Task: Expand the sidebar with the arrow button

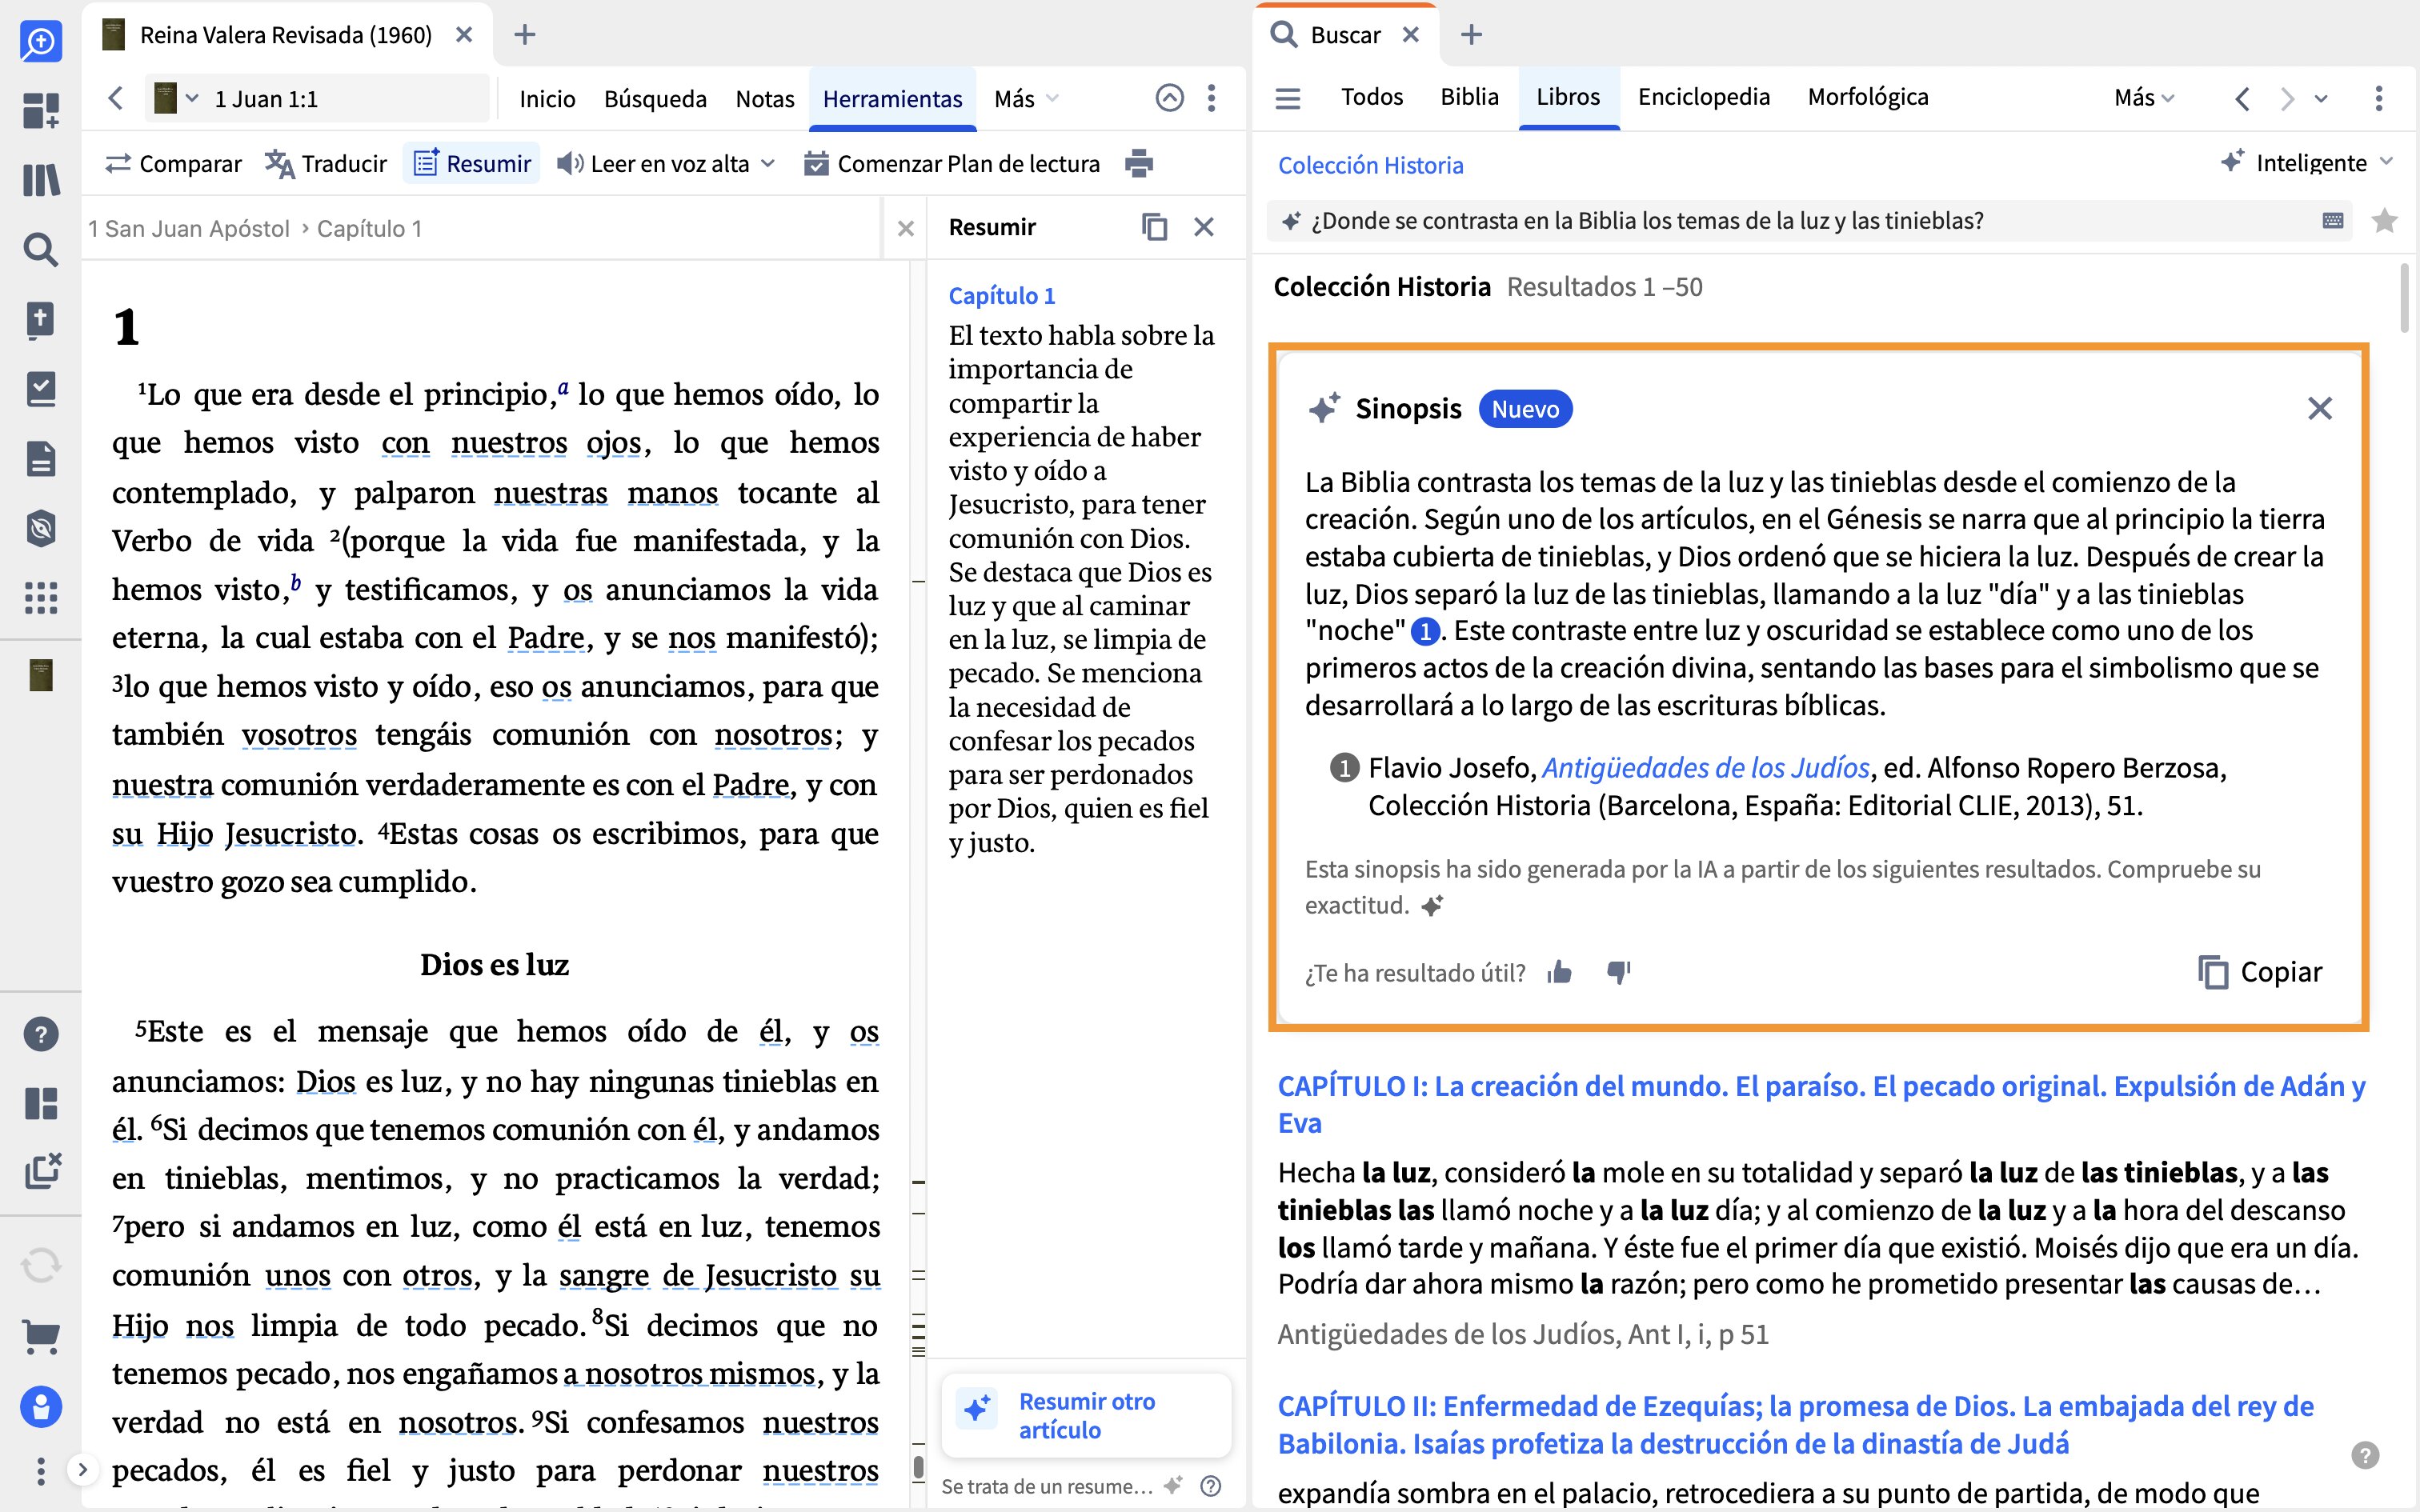Action: pyautogui.click(x=83, y=1470)
